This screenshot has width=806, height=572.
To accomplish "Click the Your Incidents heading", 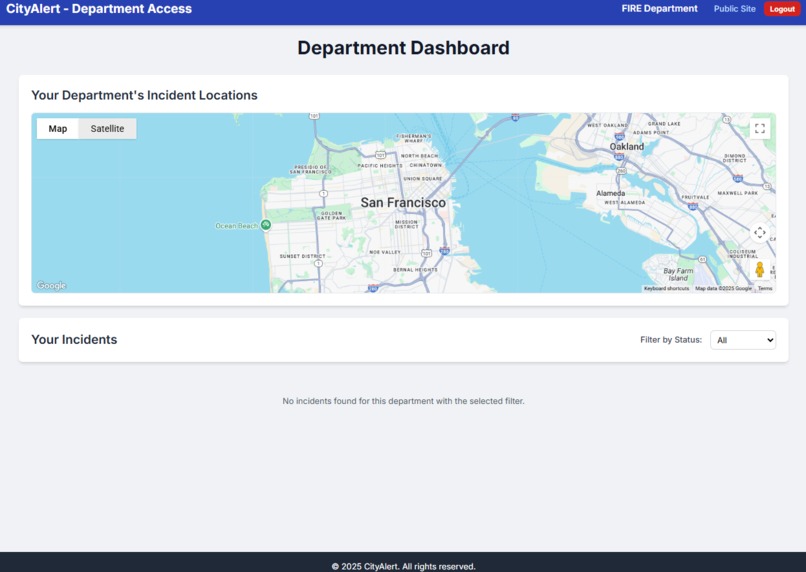I will [x=74, y=340].
